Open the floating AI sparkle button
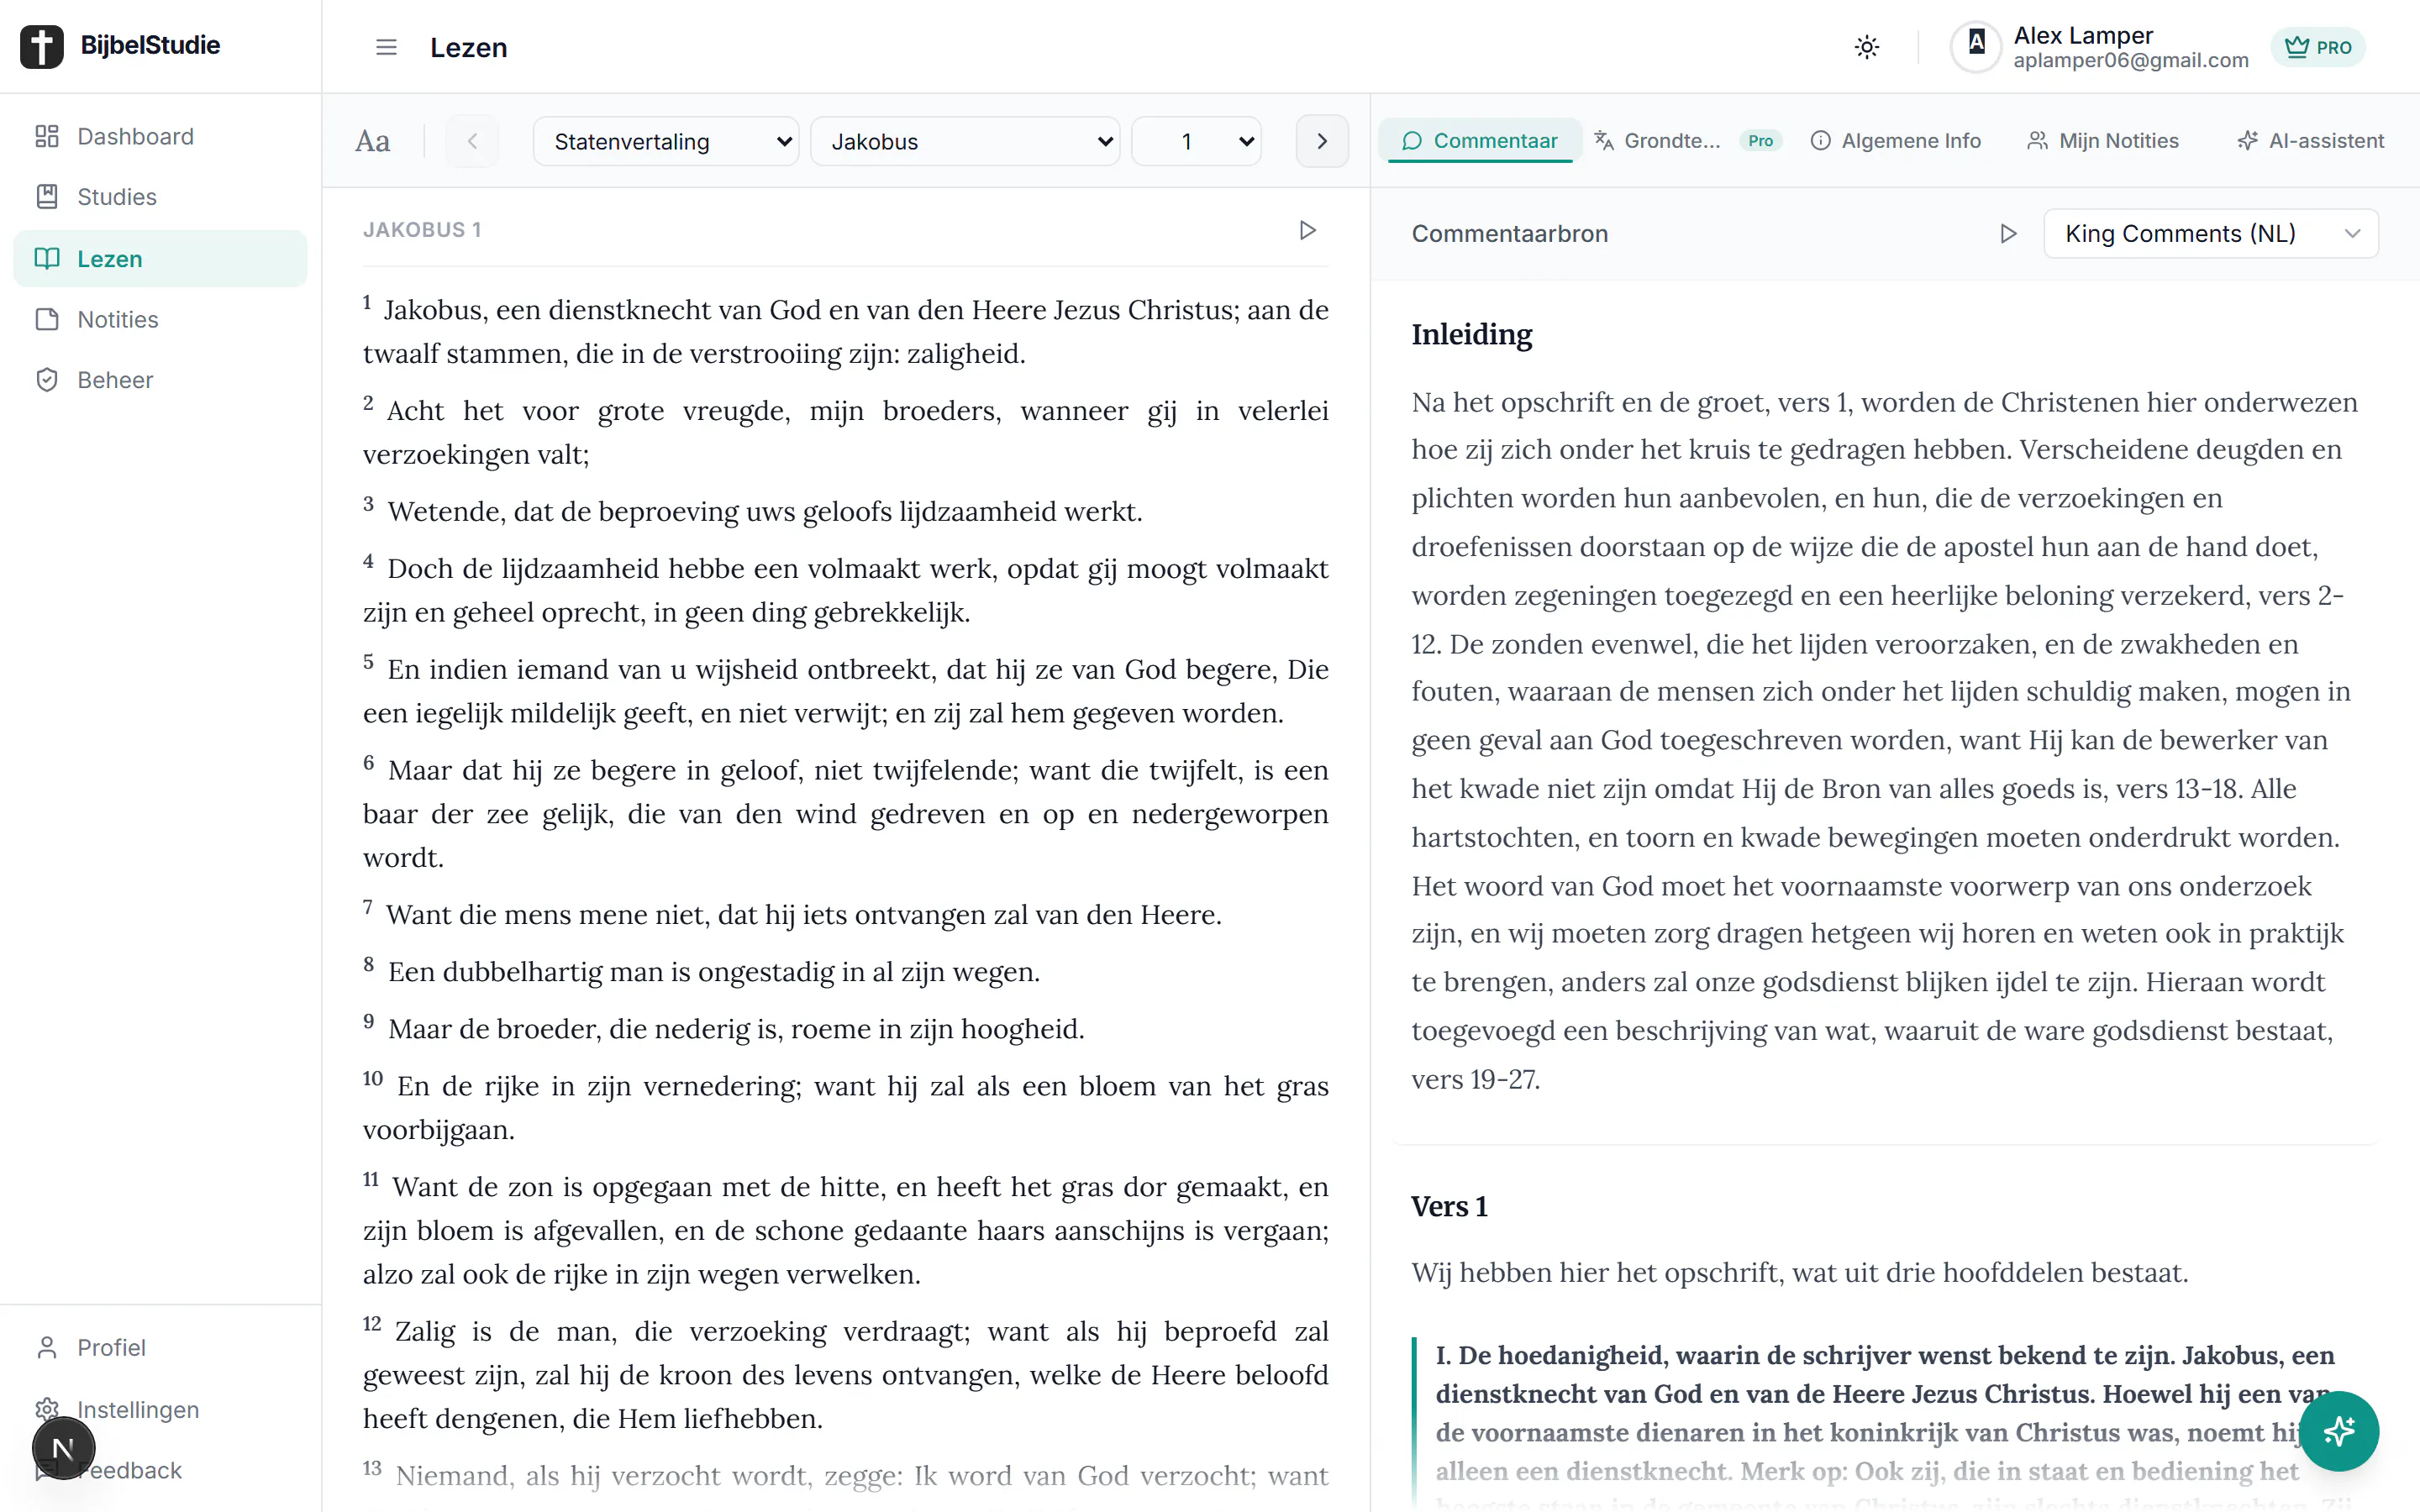The image size is (2420, 1512). click(2338, 1431)
